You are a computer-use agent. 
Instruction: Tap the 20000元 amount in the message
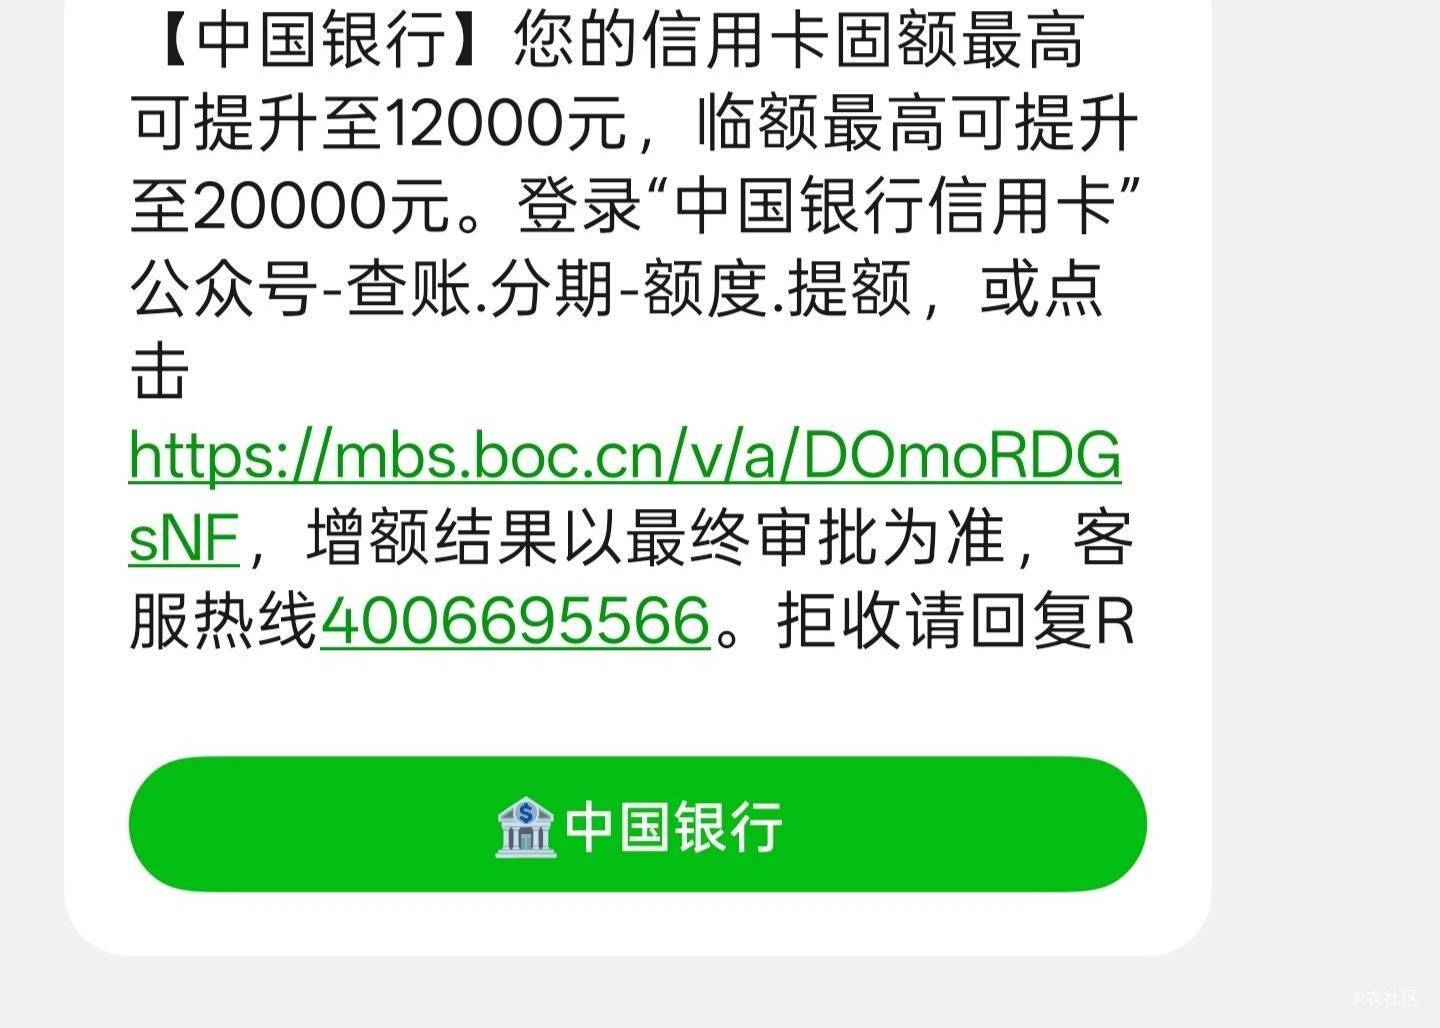tap(321, 207)
